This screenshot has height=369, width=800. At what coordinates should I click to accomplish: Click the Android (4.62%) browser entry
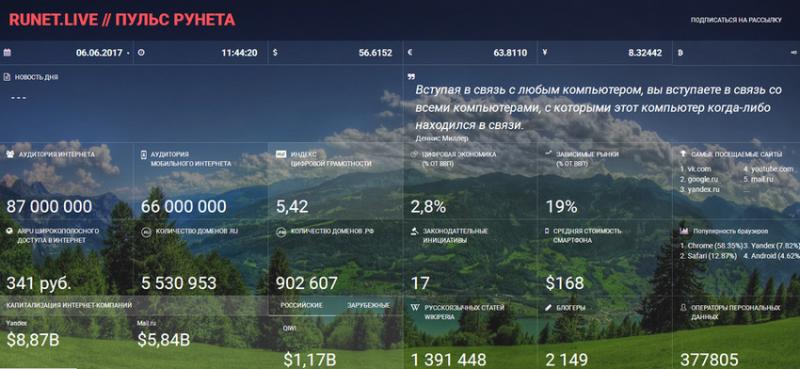pos(771,256)
